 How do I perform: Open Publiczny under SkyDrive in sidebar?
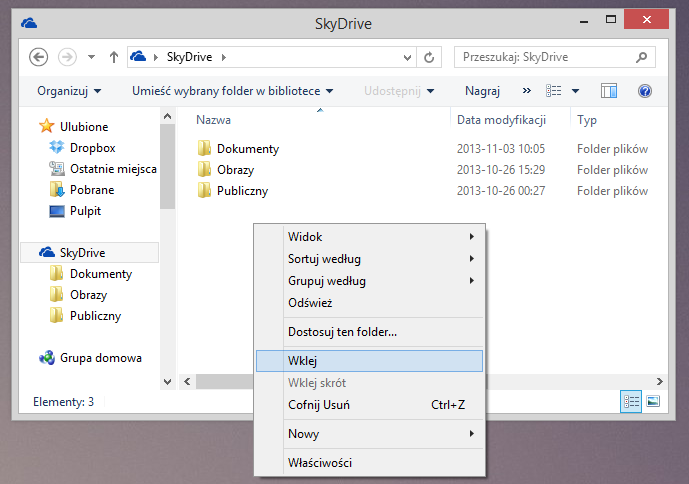(95, 316)
